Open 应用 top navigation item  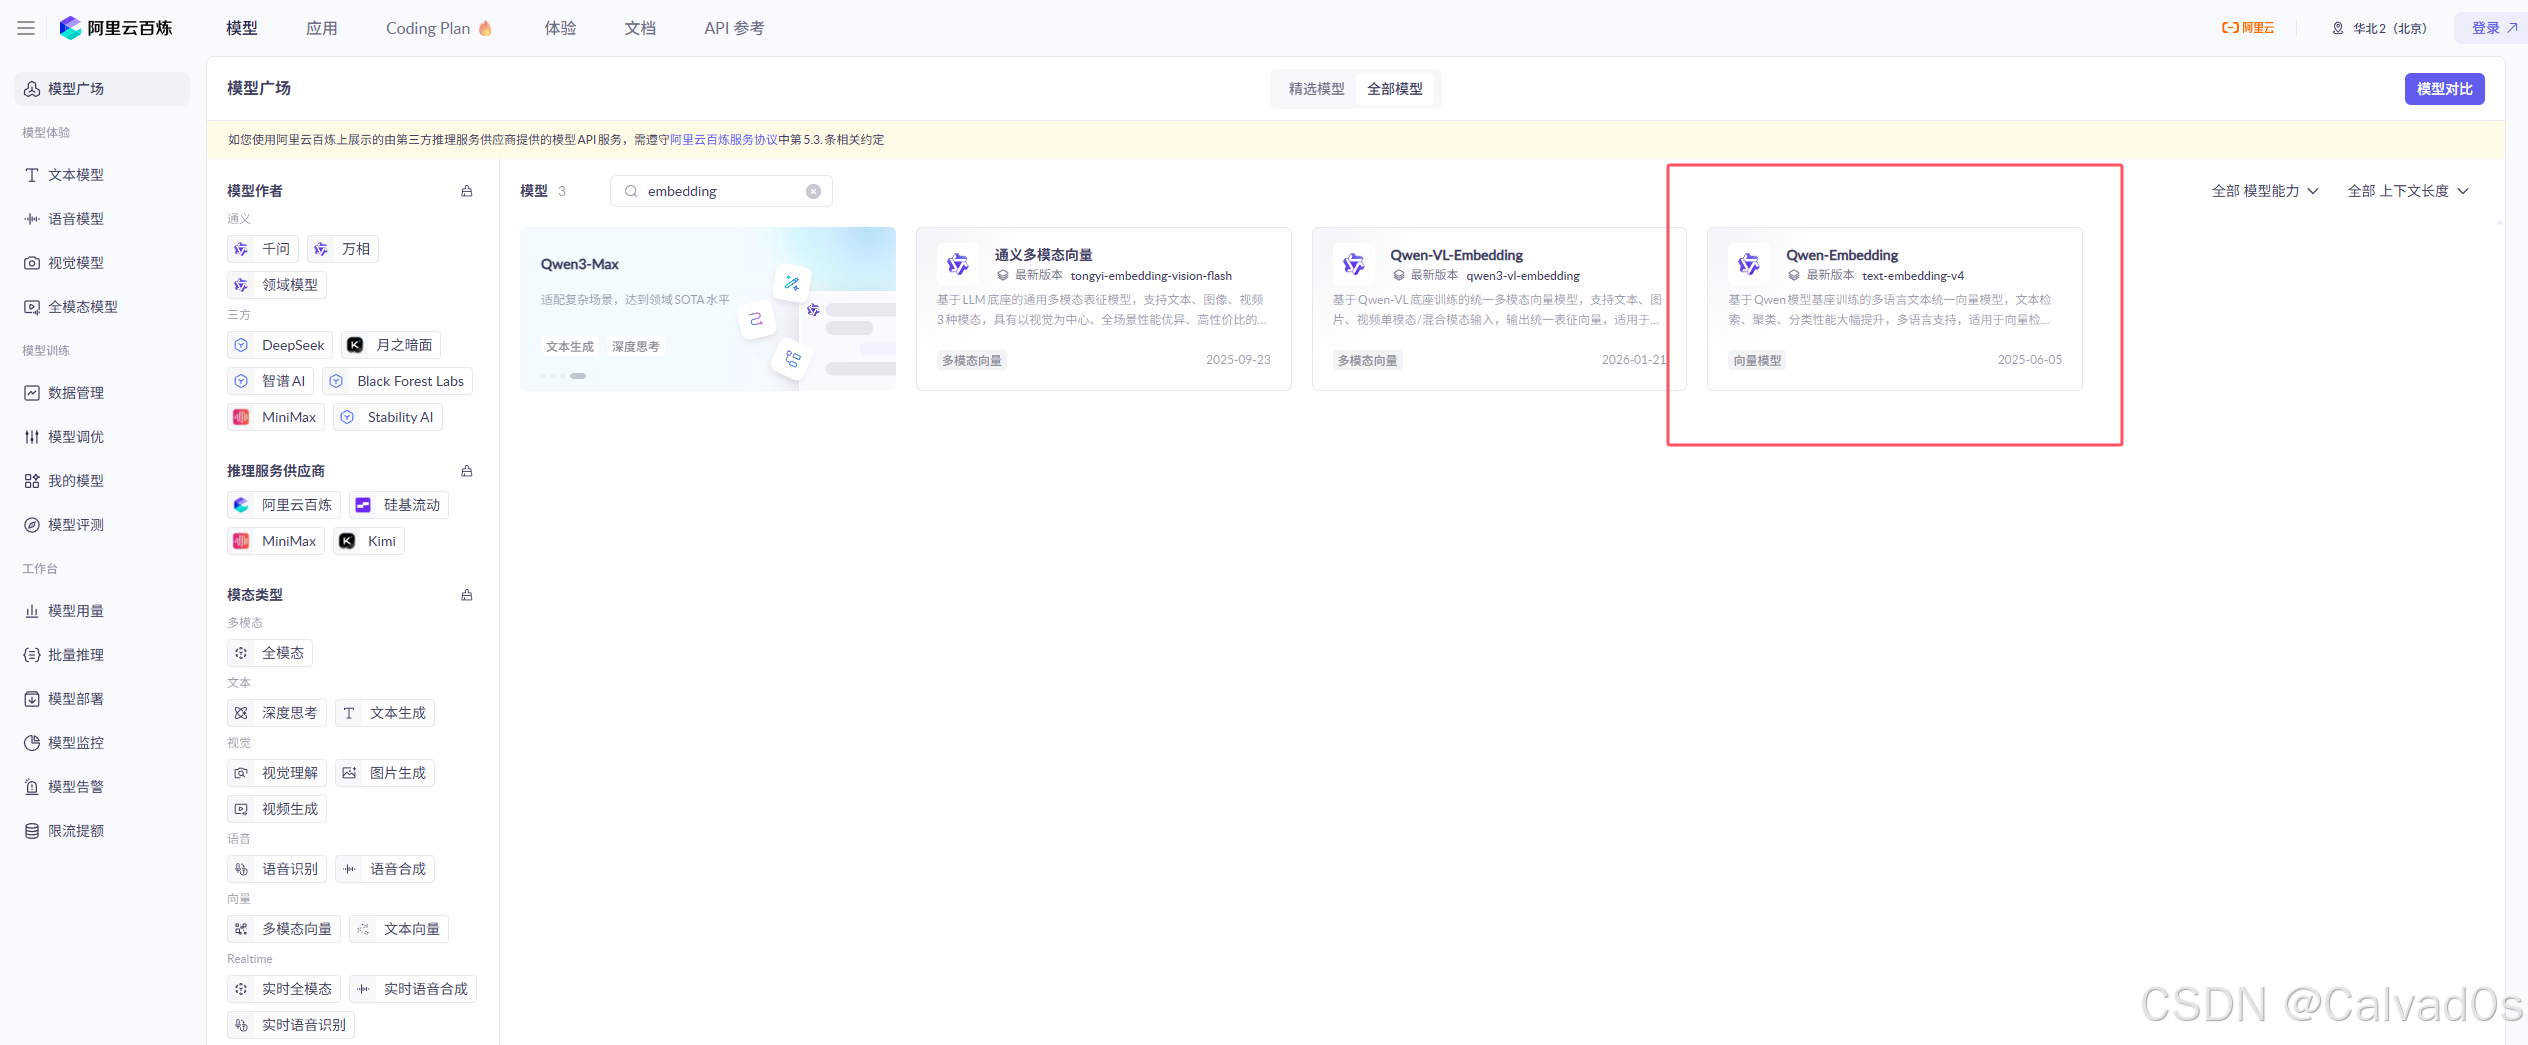[x=322, y=28]
